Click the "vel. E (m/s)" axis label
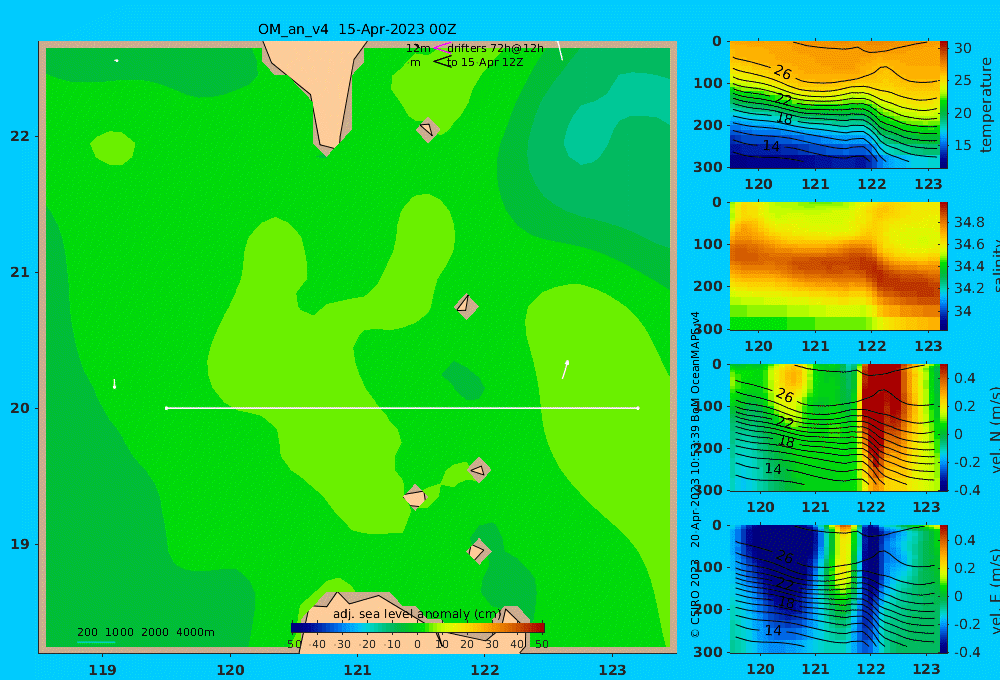This screenshot has height=680, width=1000. pos(995,591)
